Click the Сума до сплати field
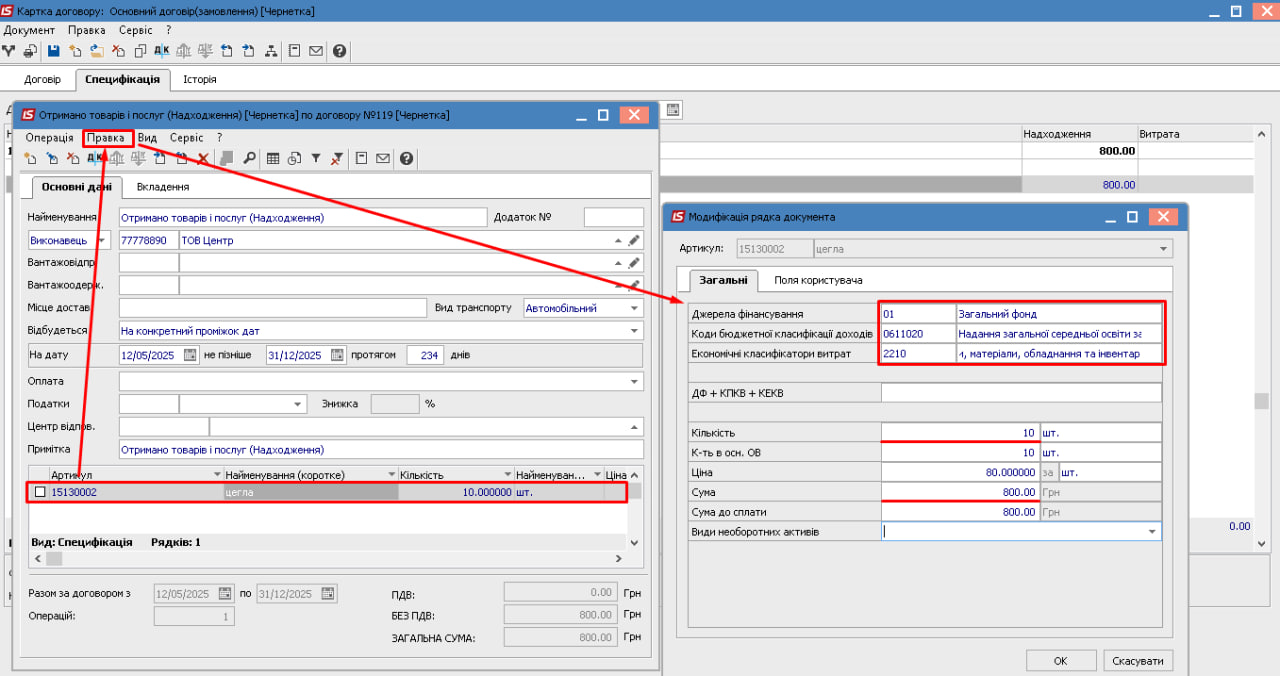This screenshot has width=1280, height=676. [960, 512]
